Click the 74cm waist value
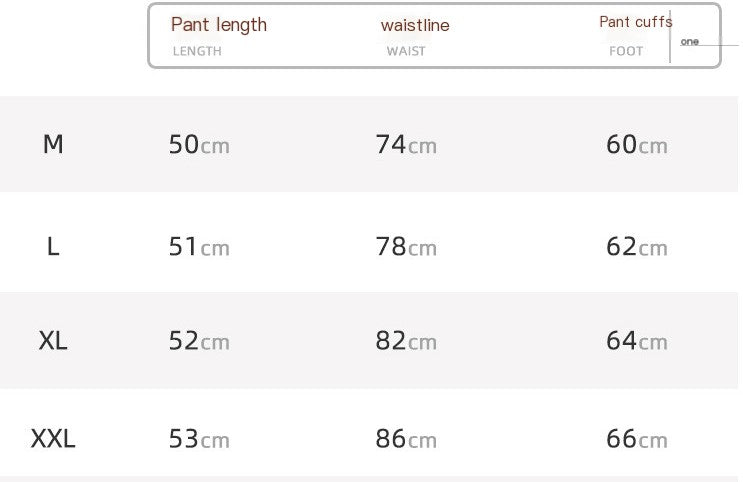The width and height of the screenshot is (743, 482). coord(406,145)
